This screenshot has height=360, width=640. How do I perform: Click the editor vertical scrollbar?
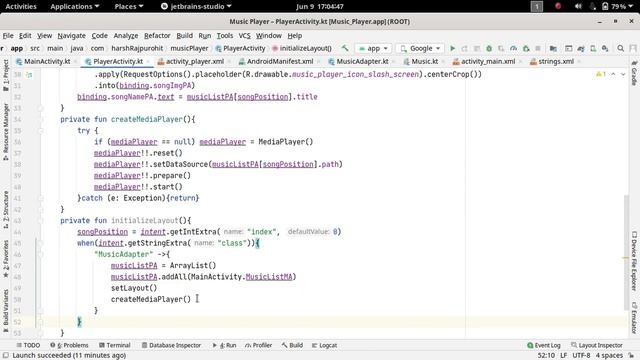pyautogui.click(x=625, y=252)
